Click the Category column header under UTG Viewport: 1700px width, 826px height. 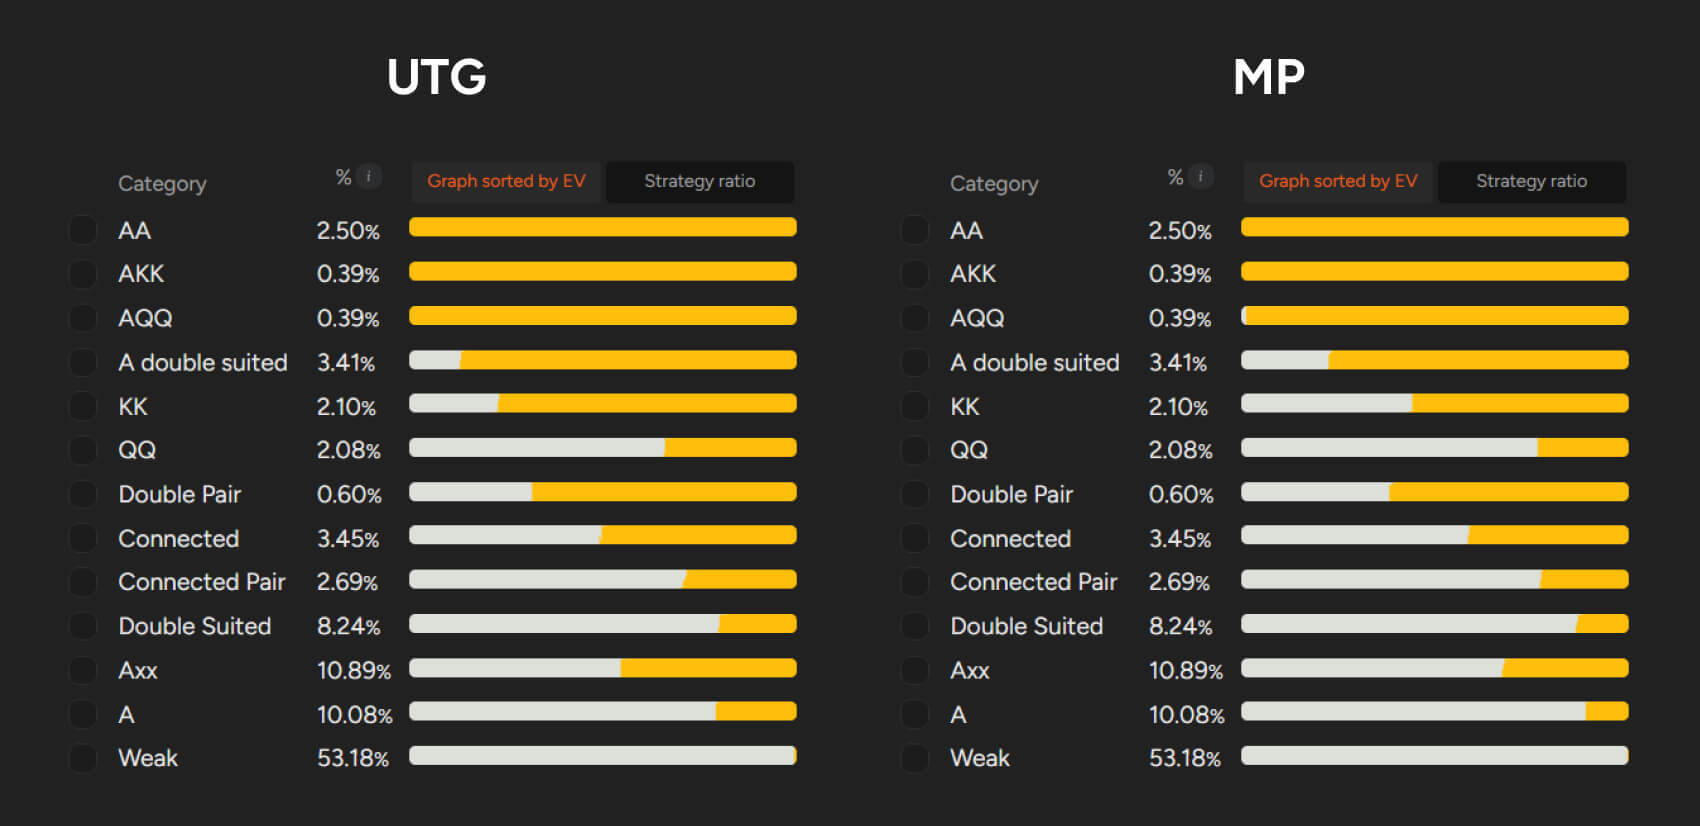162,184
